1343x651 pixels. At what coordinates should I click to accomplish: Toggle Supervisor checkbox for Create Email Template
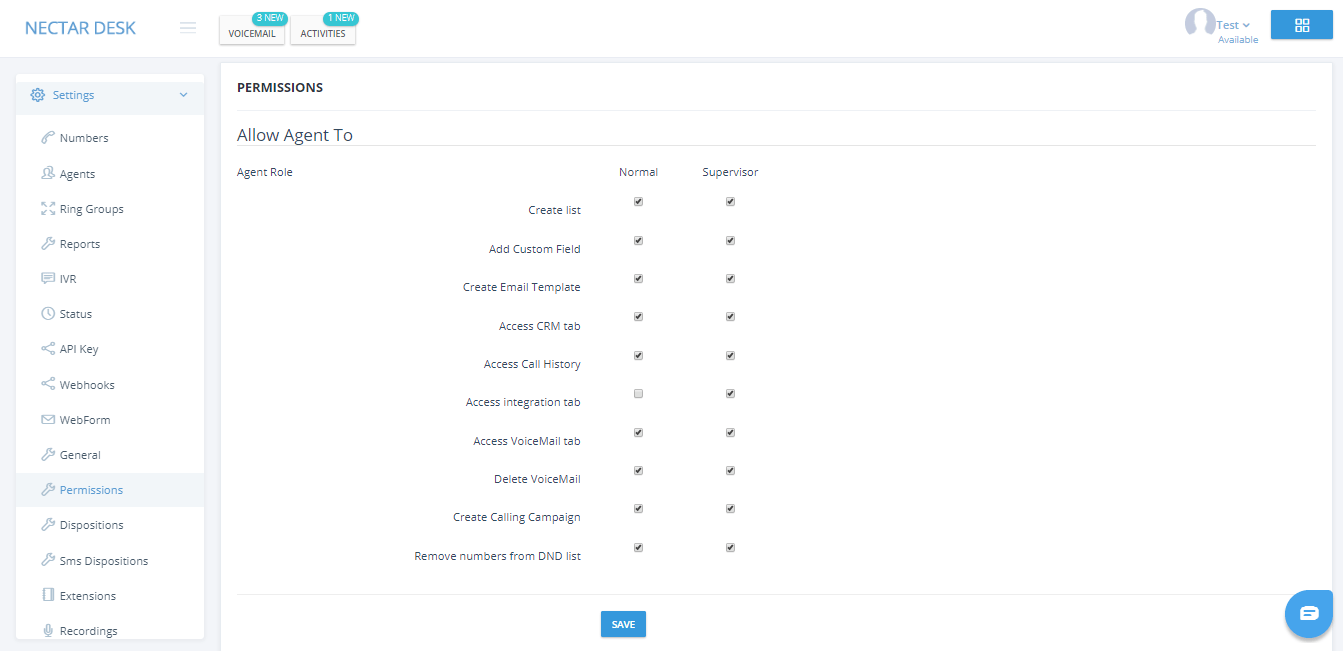tap(730, 278)
